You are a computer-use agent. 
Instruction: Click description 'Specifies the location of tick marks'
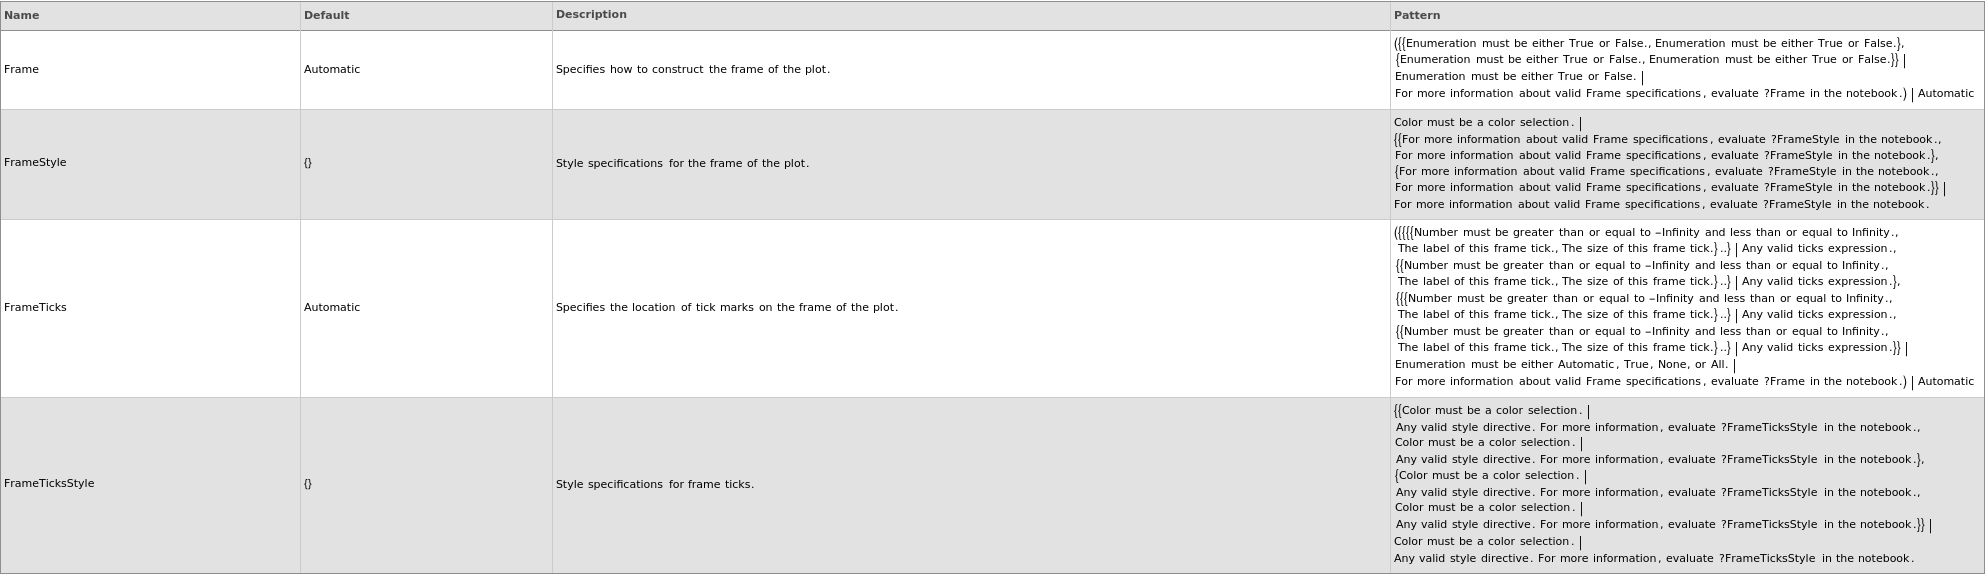(727, 308)
